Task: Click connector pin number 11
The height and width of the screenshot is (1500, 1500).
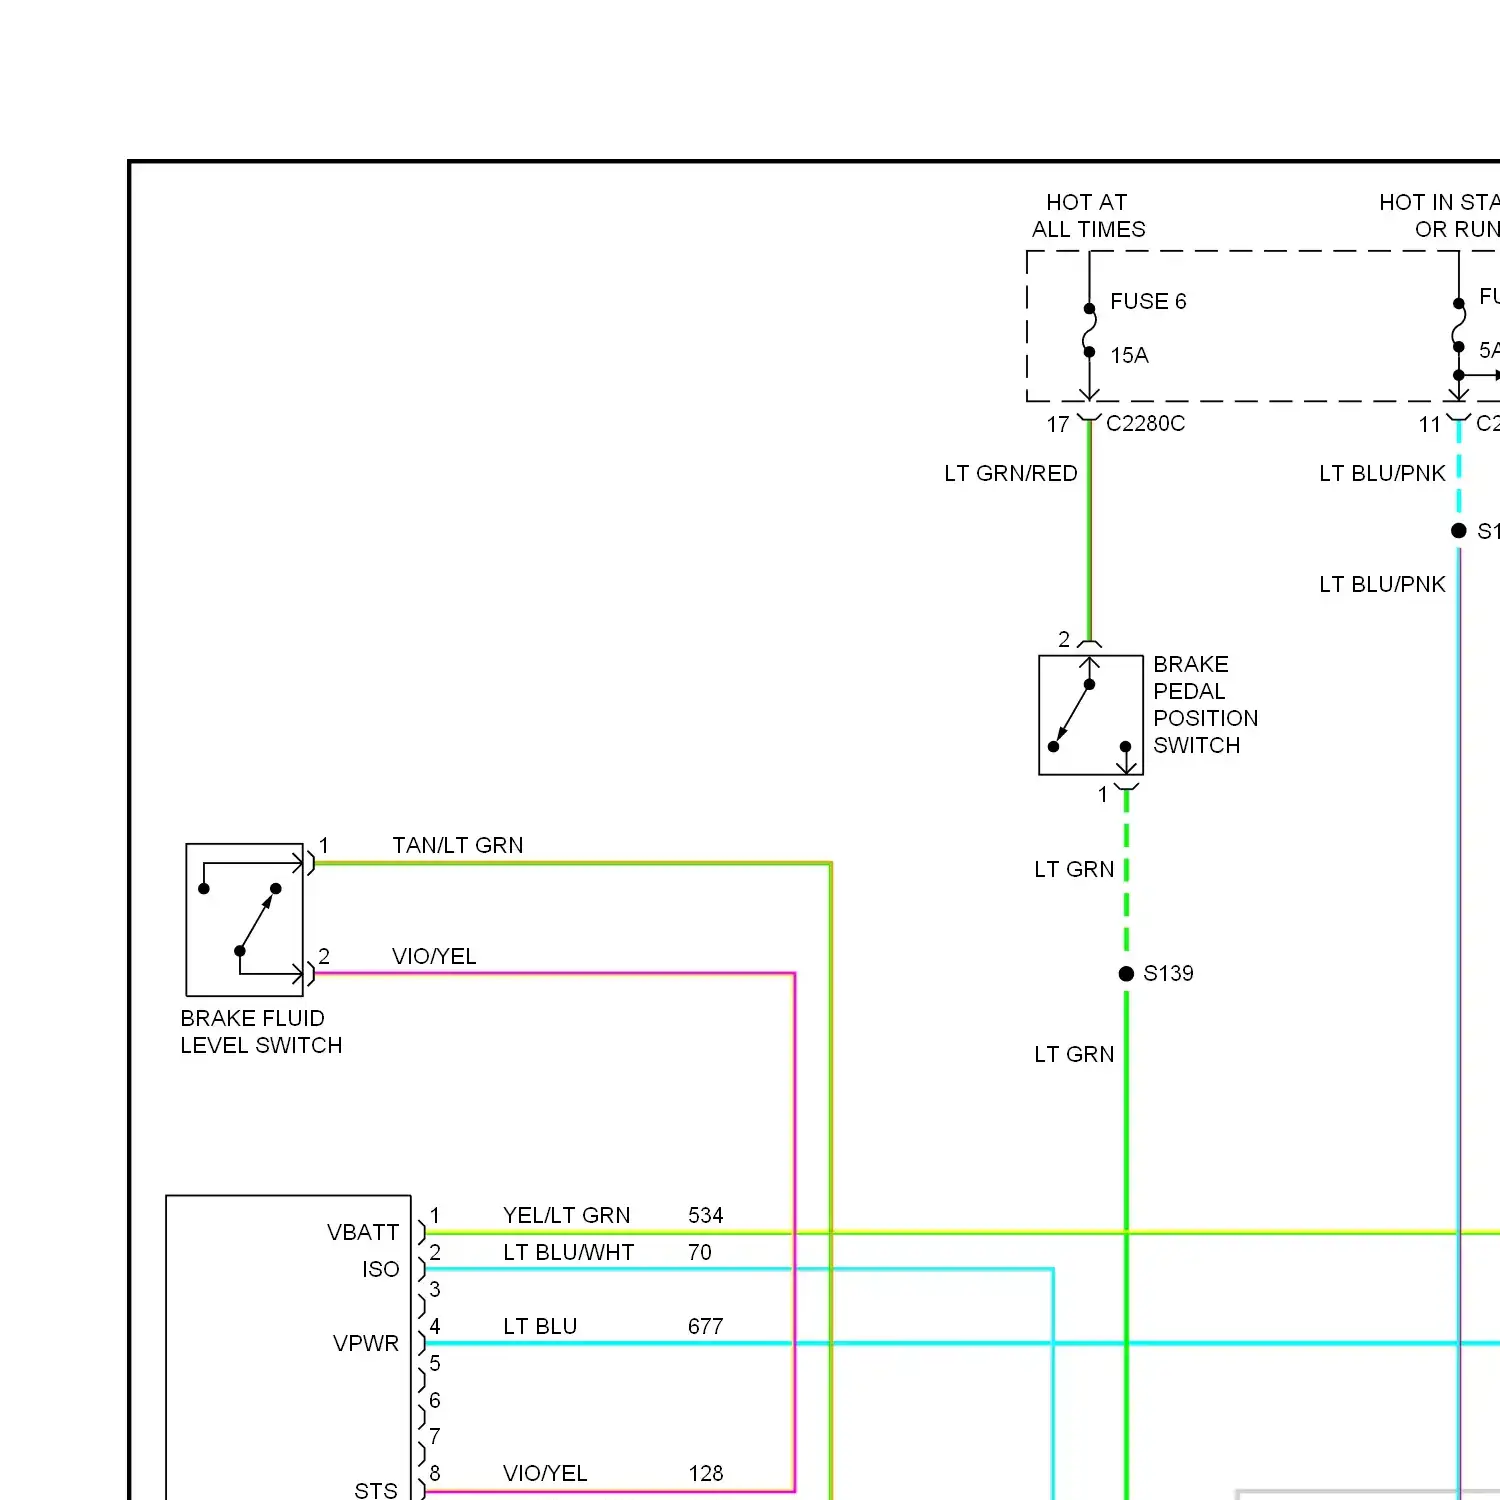Action: [1429, 424]
